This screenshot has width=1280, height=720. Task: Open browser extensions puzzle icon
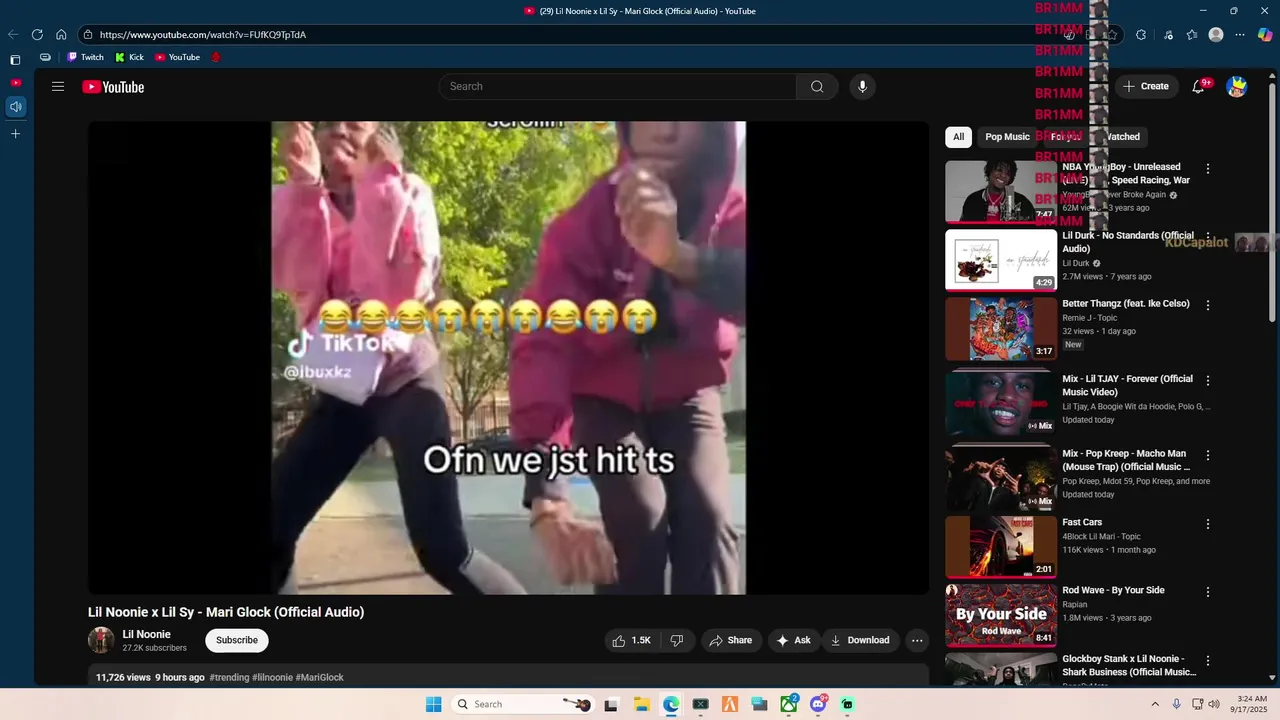click(x=1141, y=35)
